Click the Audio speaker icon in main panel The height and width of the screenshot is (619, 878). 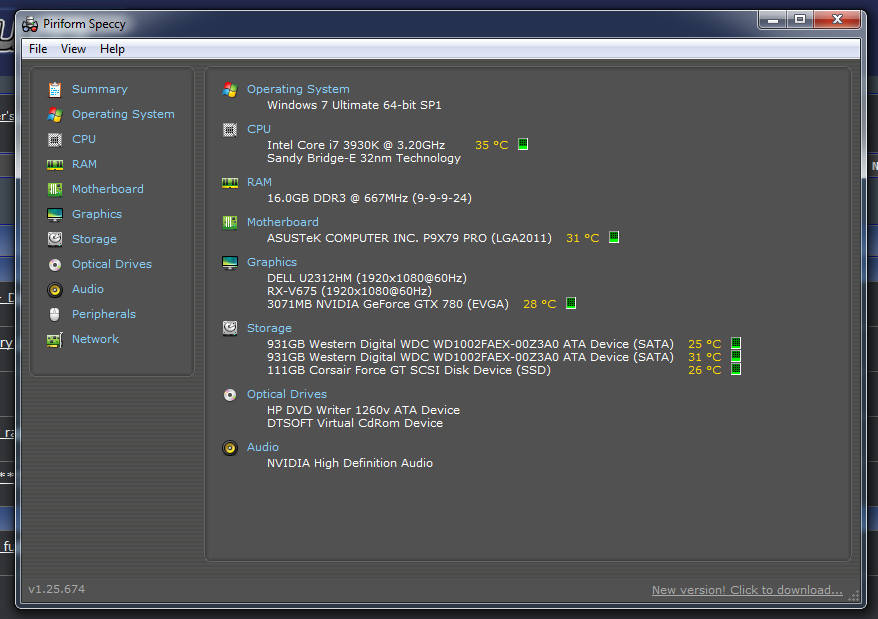[x=230, y=448]
